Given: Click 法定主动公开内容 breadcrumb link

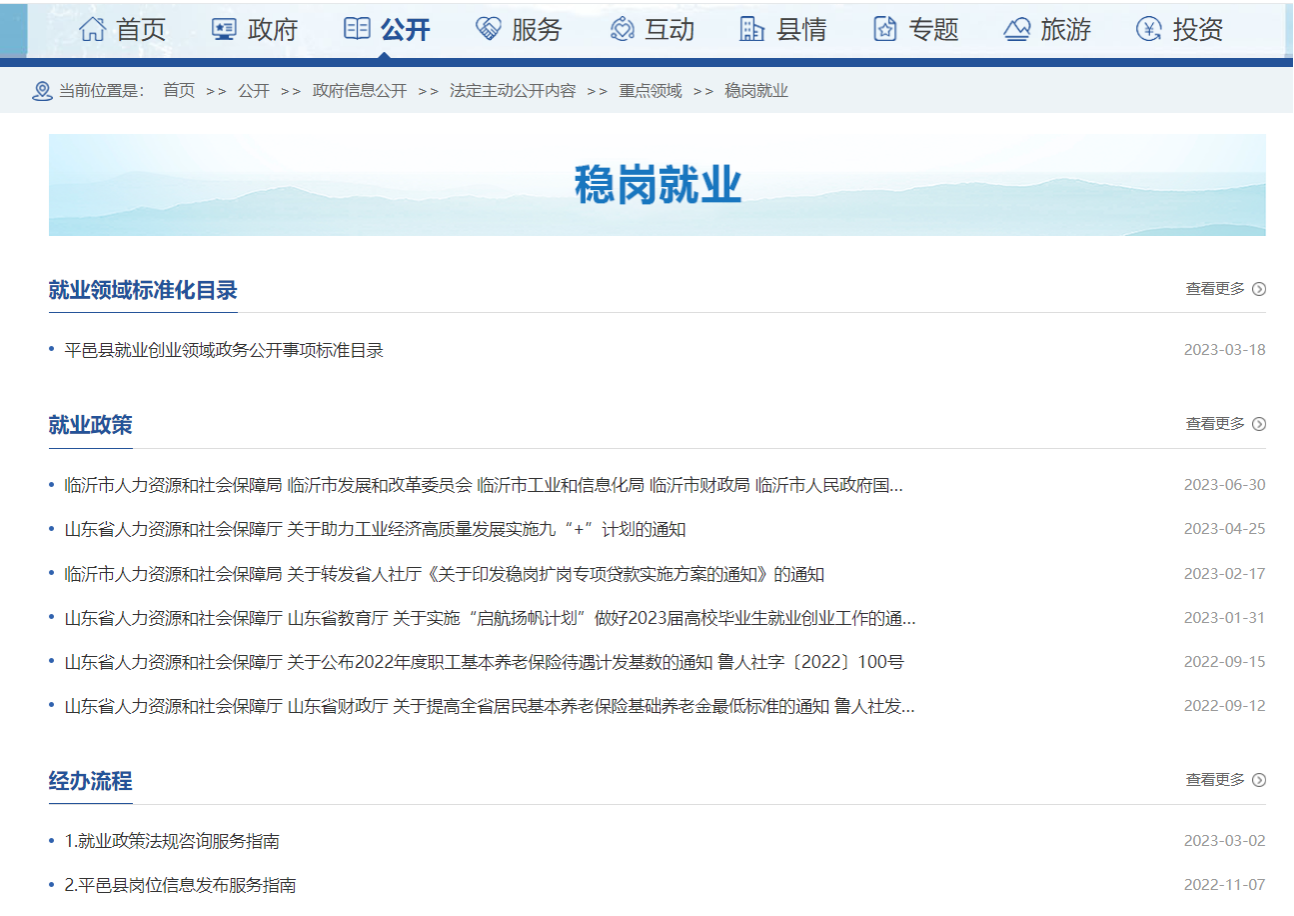Looking at the screenshot, I should click(x=513, y=91).
